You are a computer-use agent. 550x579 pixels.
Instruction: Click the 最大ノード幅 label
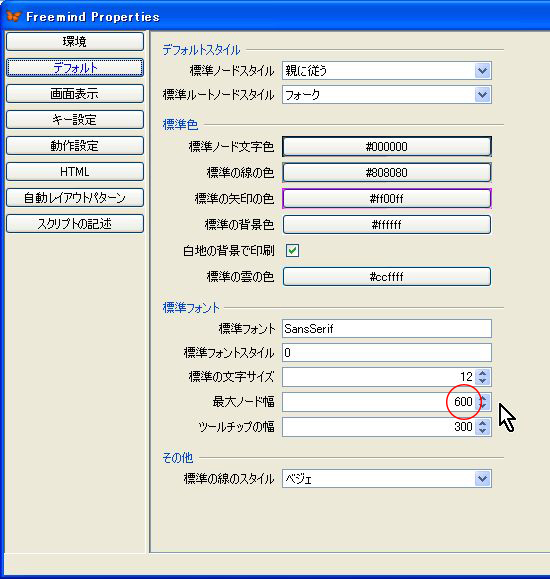click(x=243, y=402)
